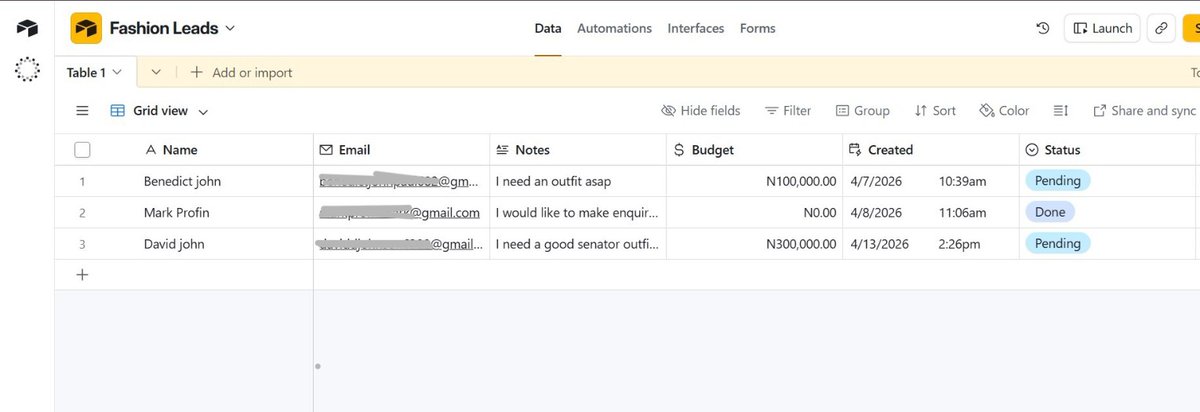Click row number 1

pos(82,182)
